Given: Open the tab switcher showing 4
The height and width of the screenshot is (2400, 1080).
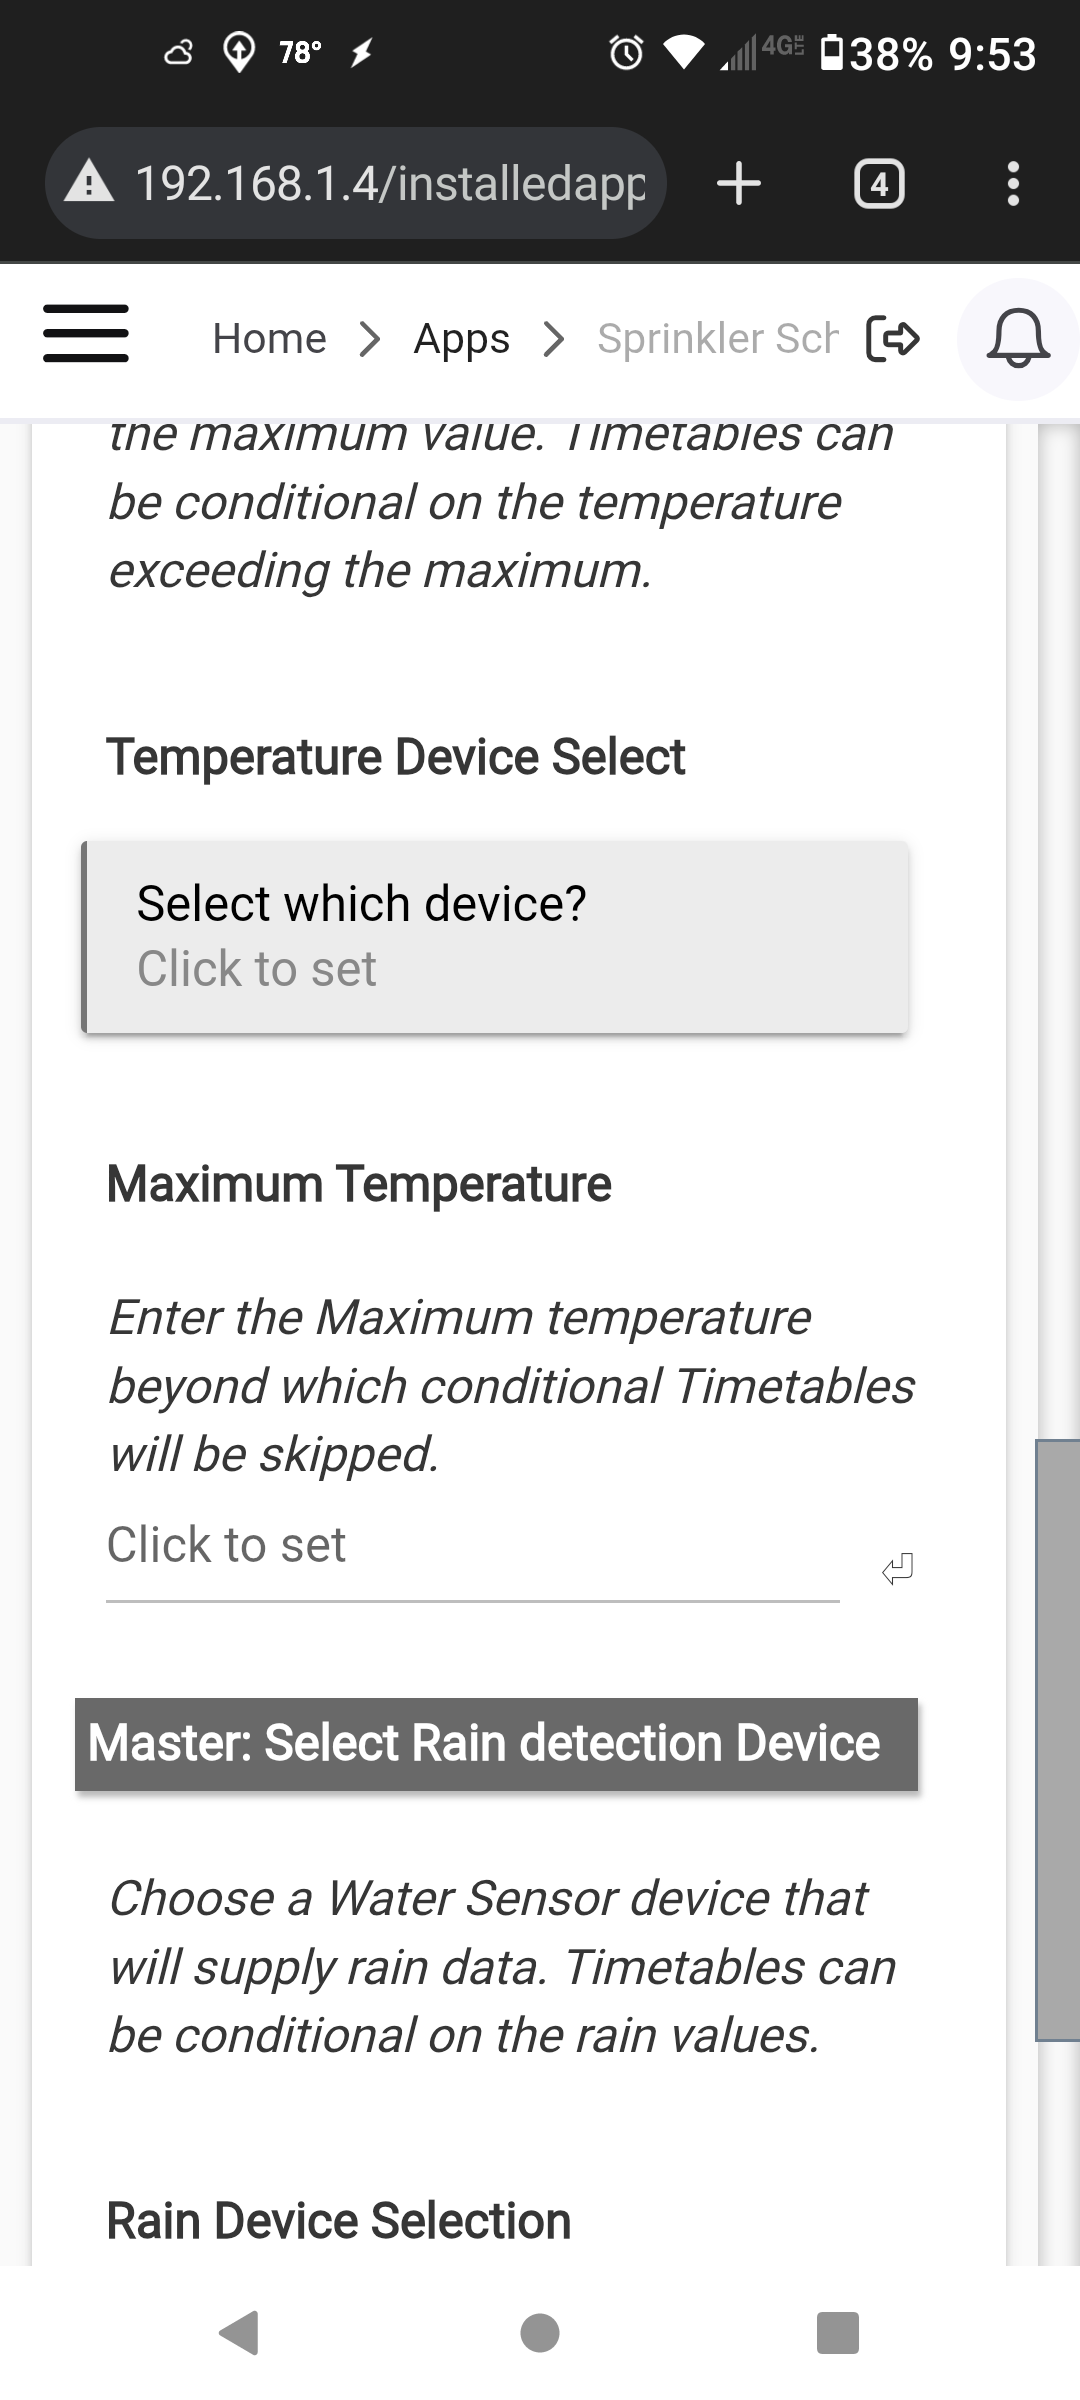Looking at the screenshot, I should [879, 184].
